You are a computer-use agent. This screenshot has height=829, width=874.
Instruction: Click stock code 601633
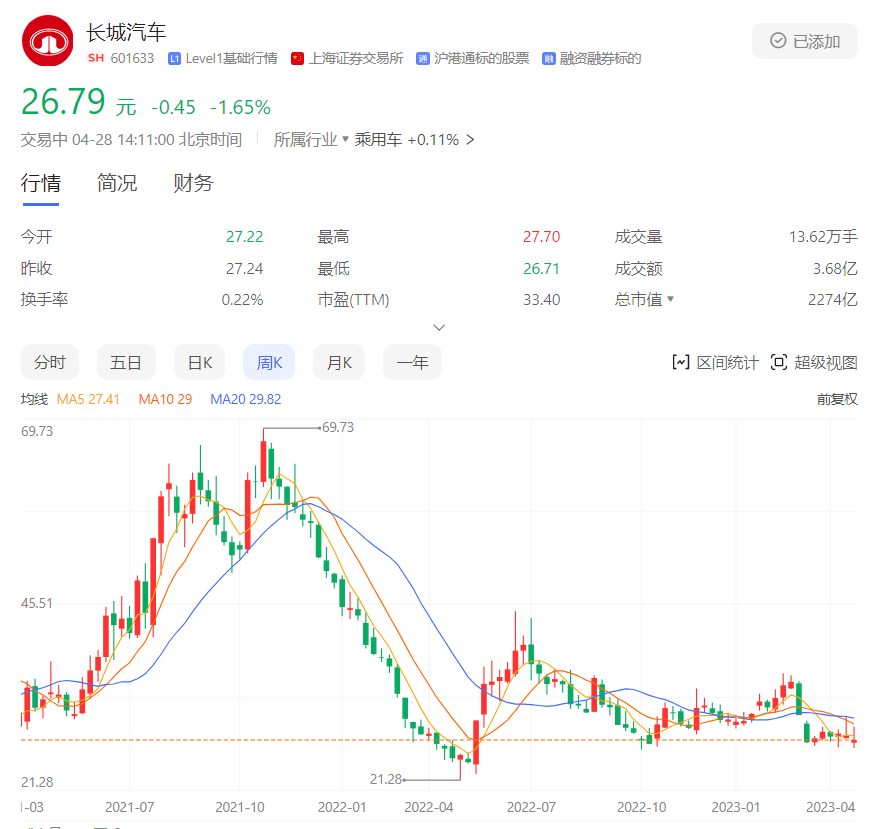tap(132, 58)
